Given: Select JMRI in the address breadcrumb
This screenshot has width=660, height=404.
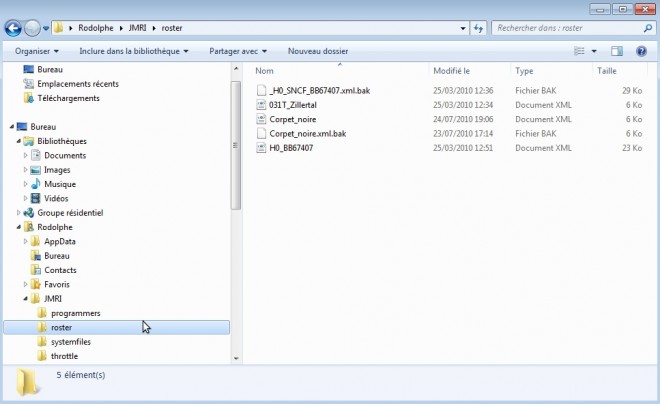Looking at the screenshot, I should tap(137, 28).
